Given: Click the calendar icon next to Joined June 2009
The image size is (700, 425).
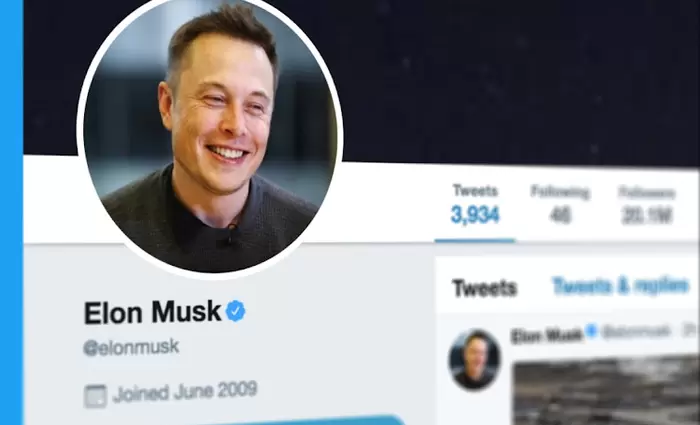Looking at the screenshot, I should point(95,396).
